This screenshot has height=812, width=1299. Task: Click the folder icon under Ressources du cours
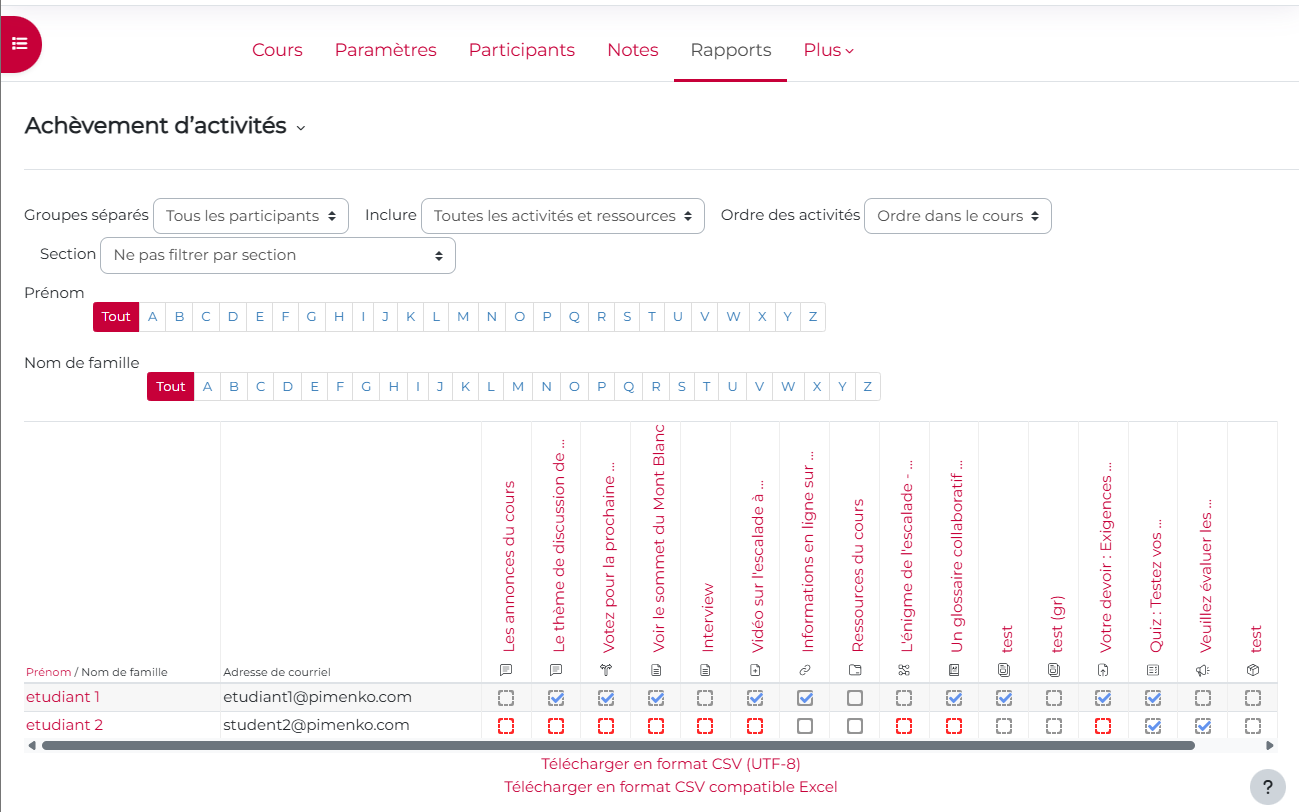tap(855, 670)
